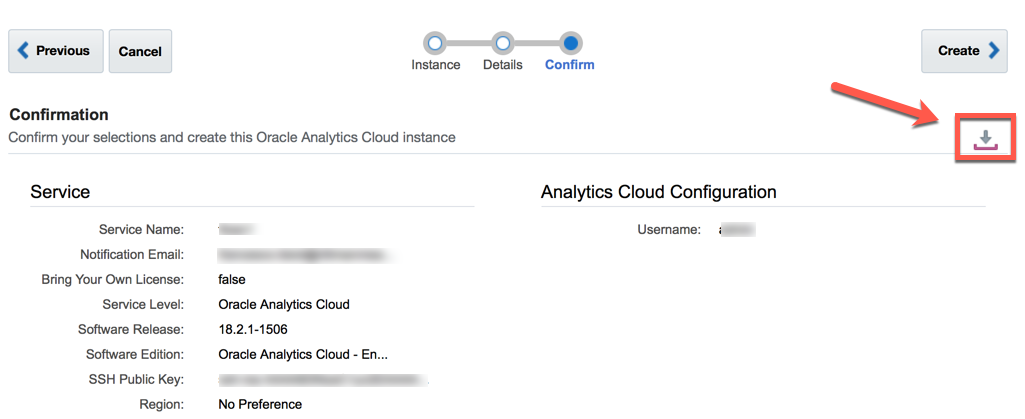Click the download icon highlighted in red
Viewport: 1025px width, 419px height.
tap(986, 140)
